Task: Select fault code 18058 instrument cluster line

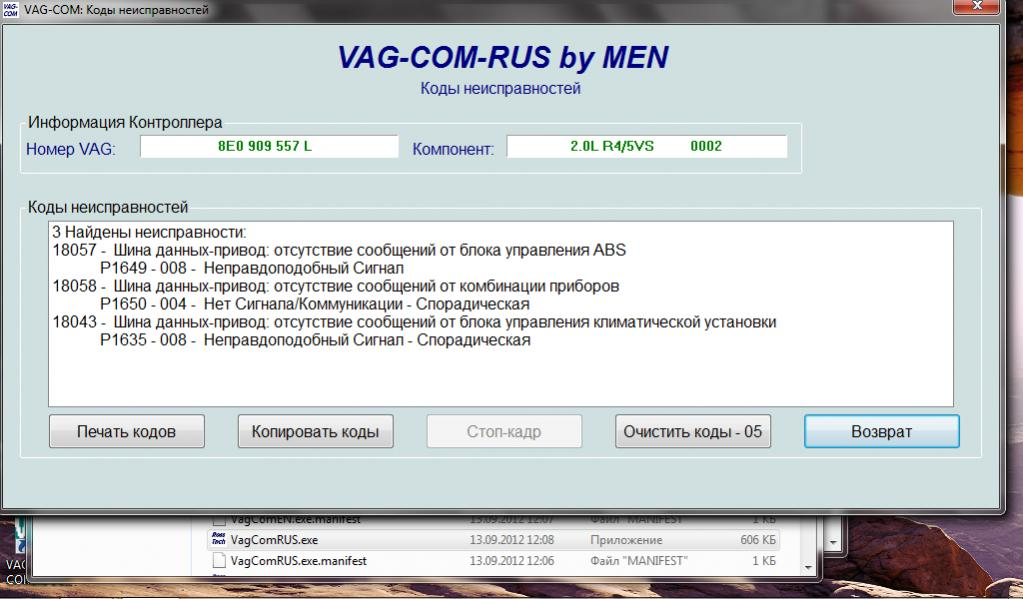Action: [x=335, y=286]
